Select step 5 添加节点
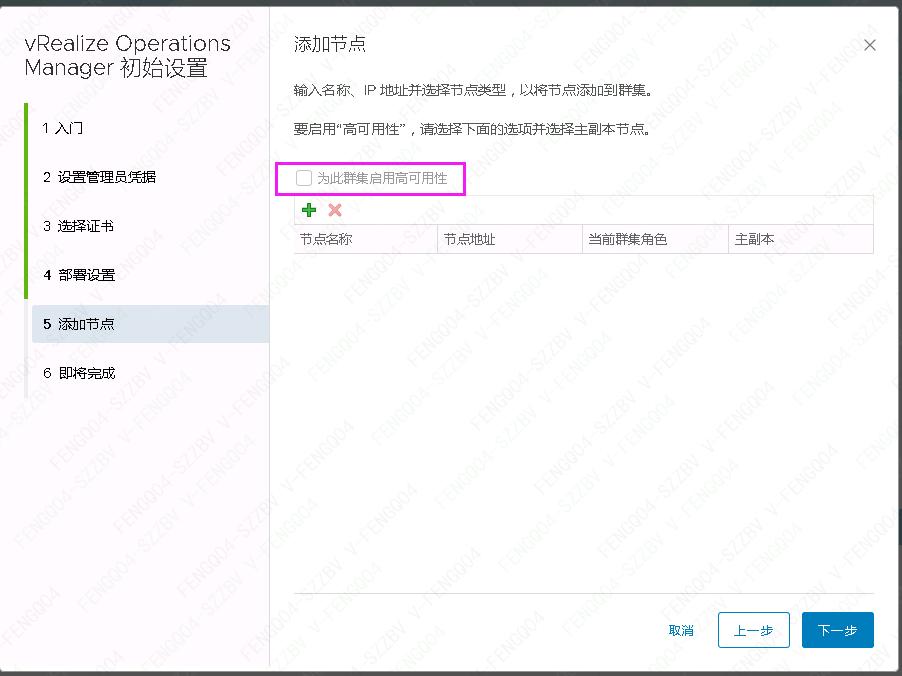Screen dimensions: 902x676 (x=150, y=324)
